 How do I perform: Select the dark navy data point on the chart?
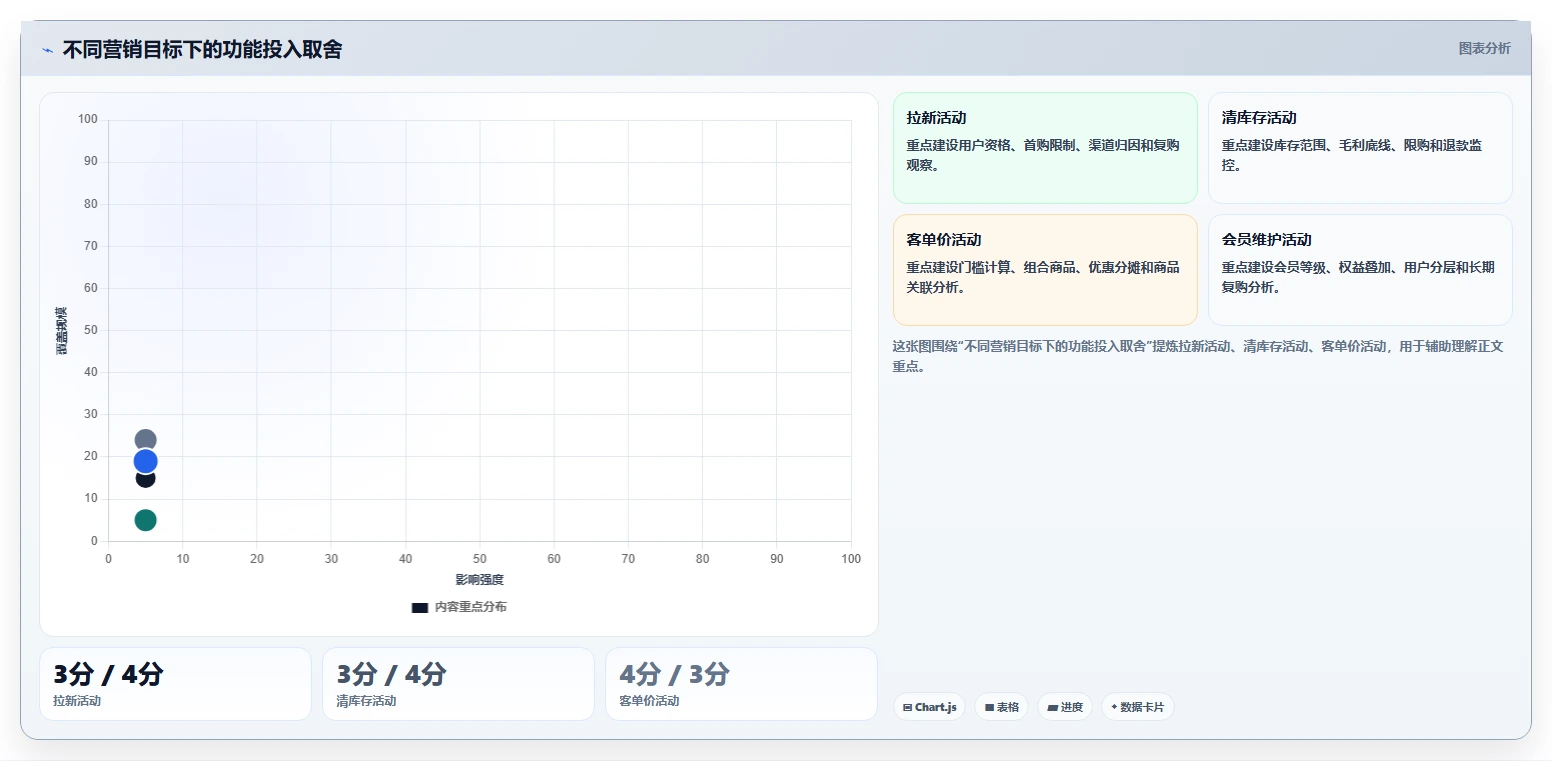tap(145, 478)
